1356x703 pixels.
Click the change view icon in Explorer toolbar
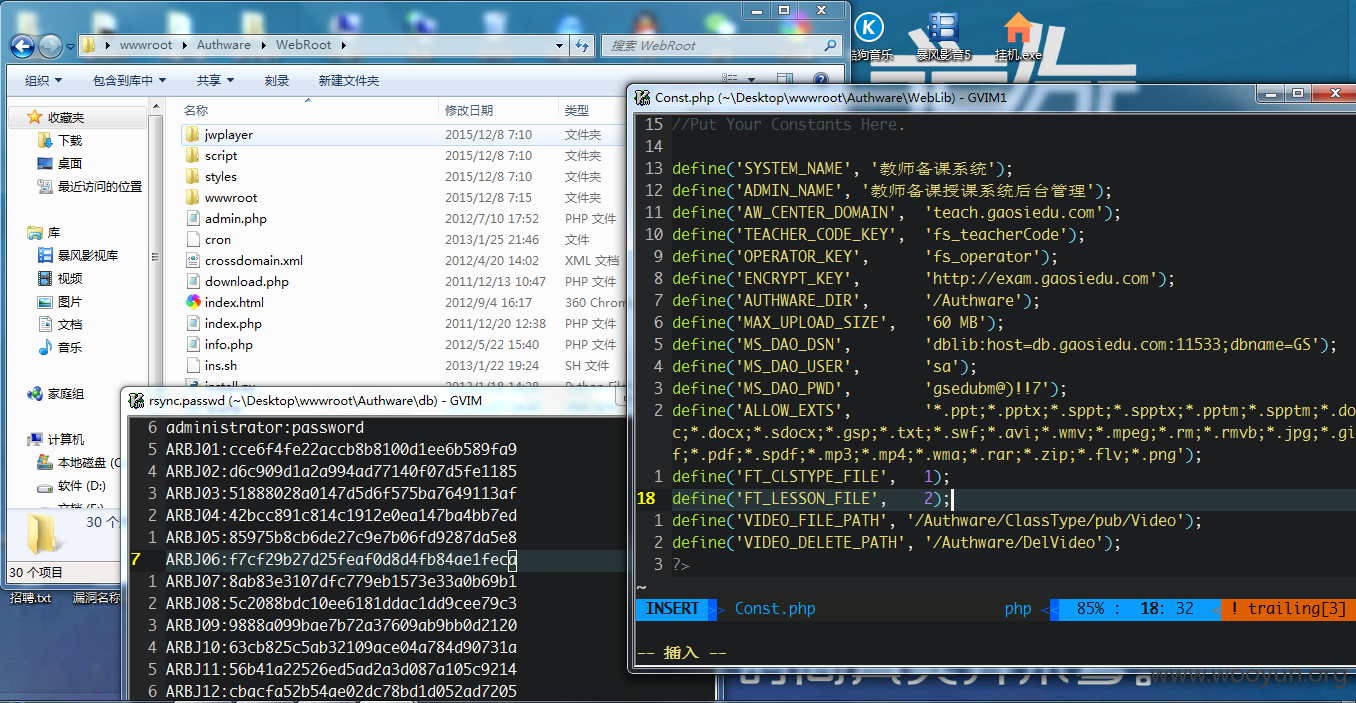[x=730, y=80]
